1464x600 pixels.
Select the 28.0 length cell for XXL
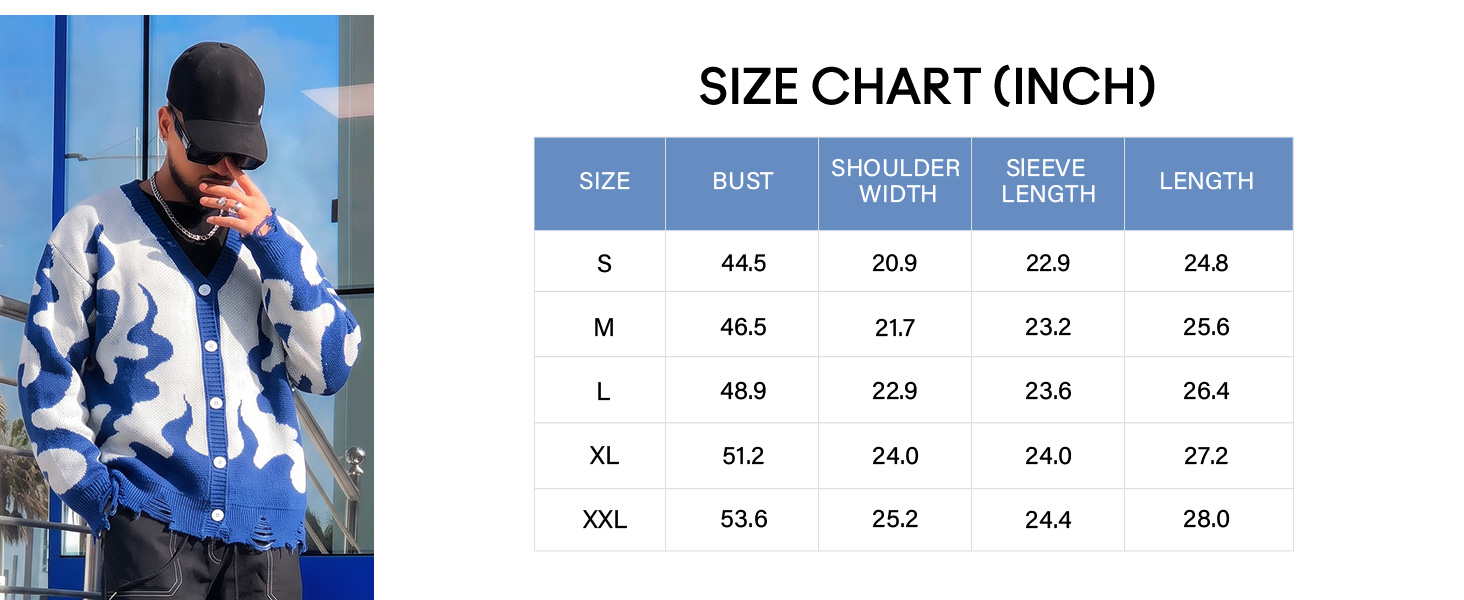pos(1207,520)
